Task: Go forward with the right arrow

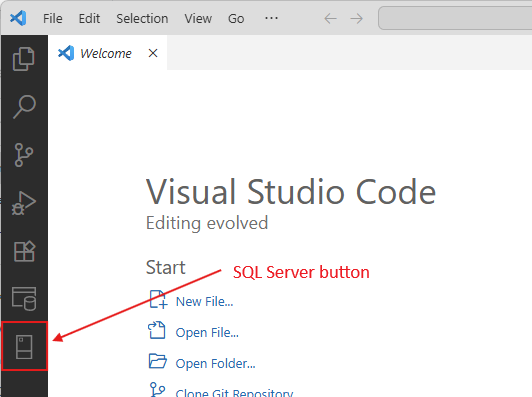Action: coord(357,18)
